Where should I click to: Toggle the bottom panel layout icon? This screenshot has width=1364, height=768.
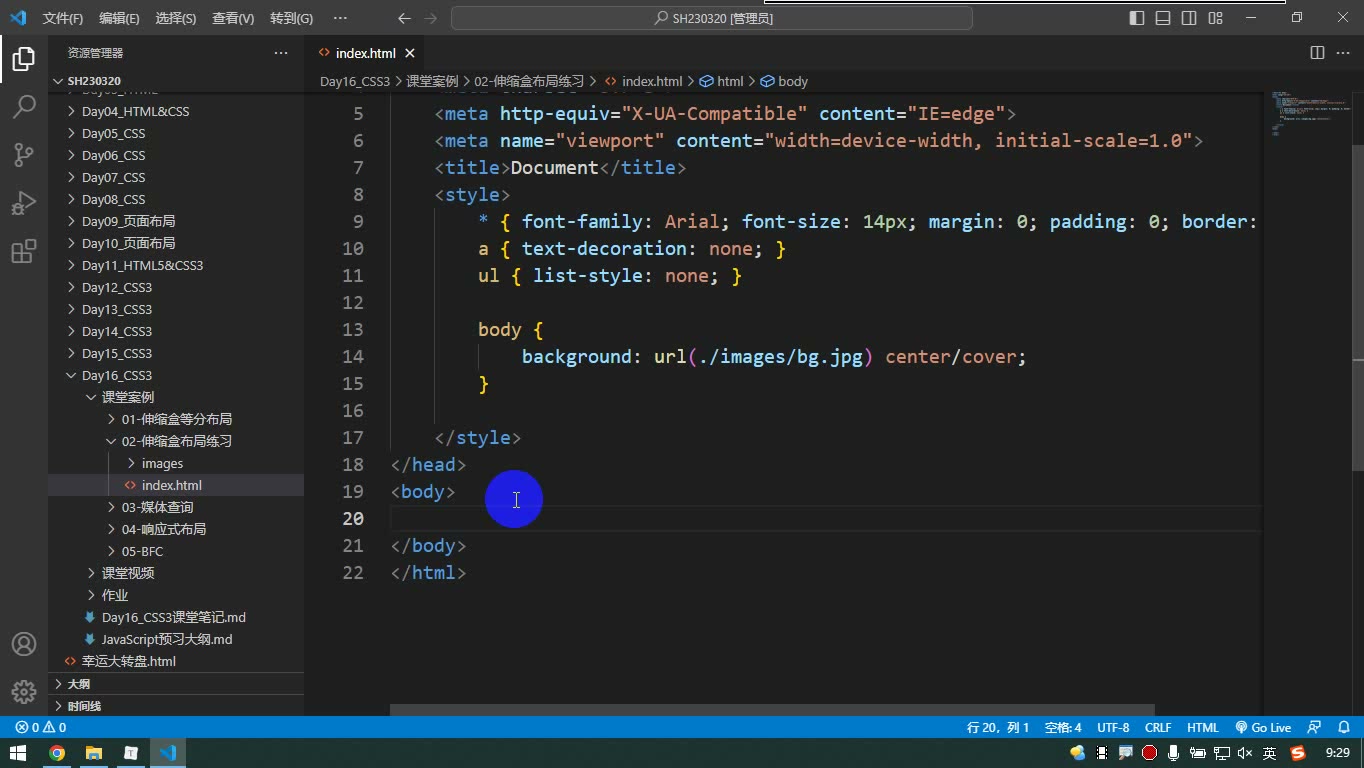click(1163, 18)
